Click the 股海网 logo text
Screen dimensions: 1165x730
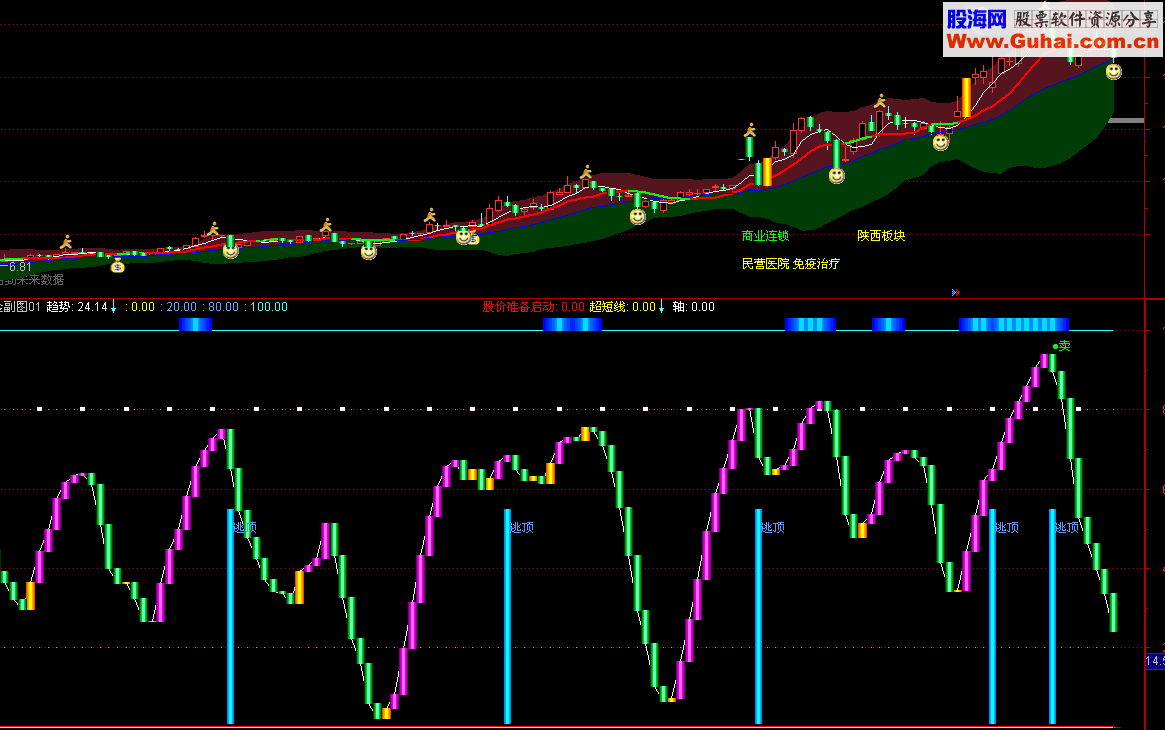(976, 19)
